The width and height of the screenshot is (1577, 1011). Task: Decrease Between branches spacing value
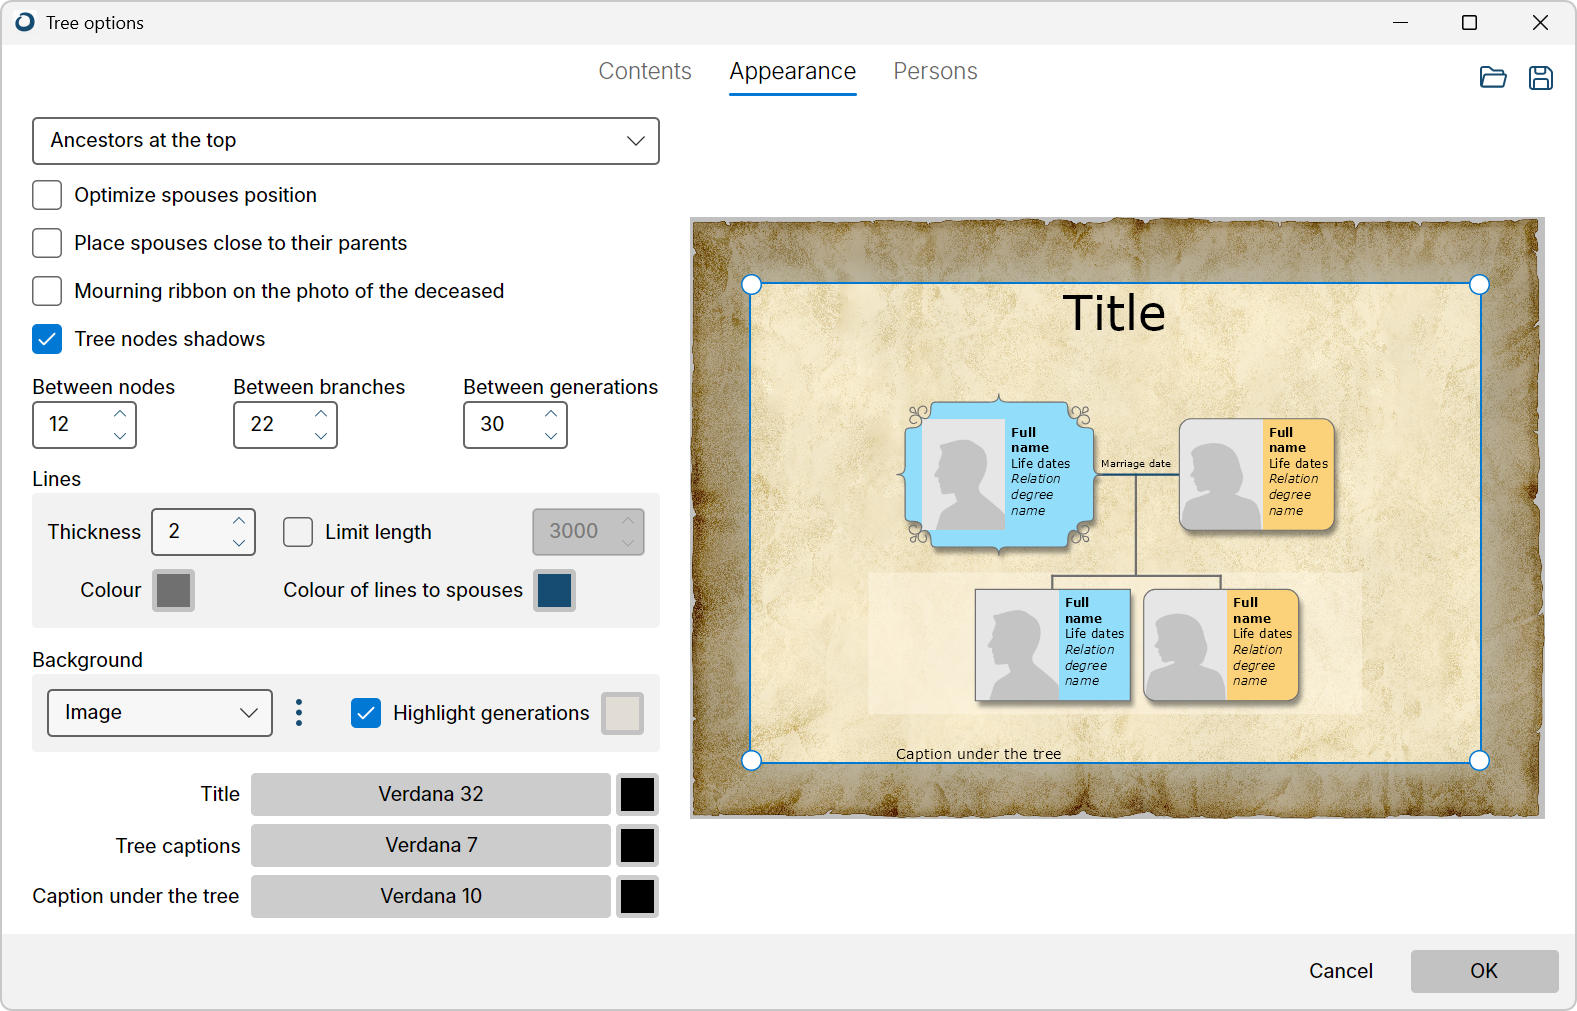coord(321,436)
